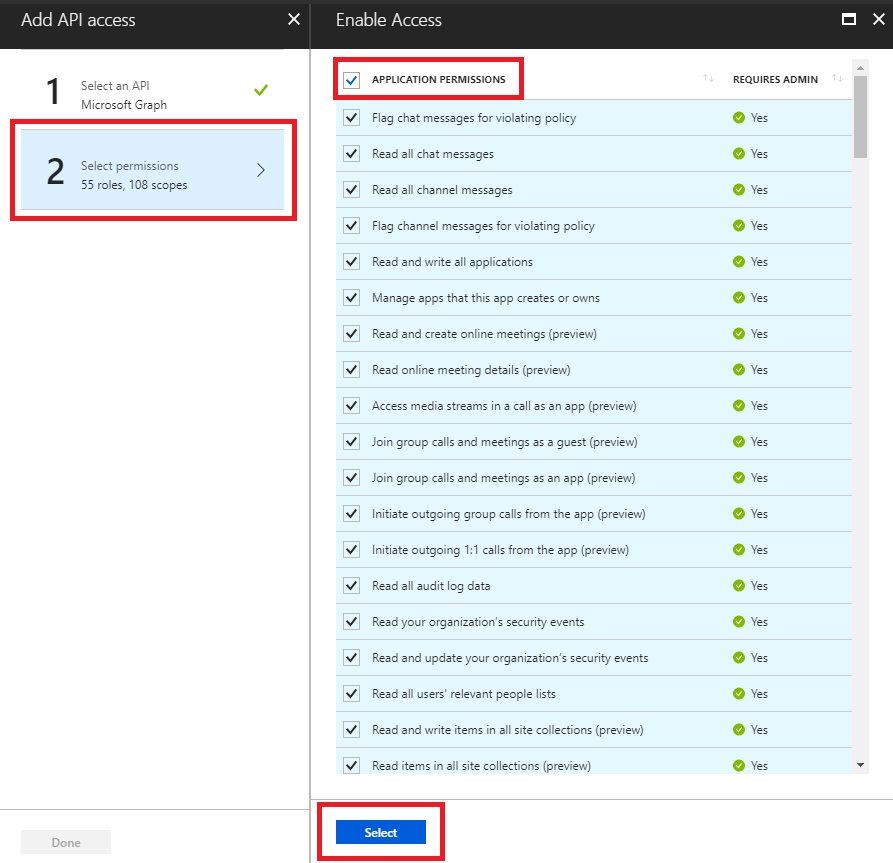This screenshot has height=863, width=893.
Task: Click the disabled Done button
Action: click(x=65, y=841)
